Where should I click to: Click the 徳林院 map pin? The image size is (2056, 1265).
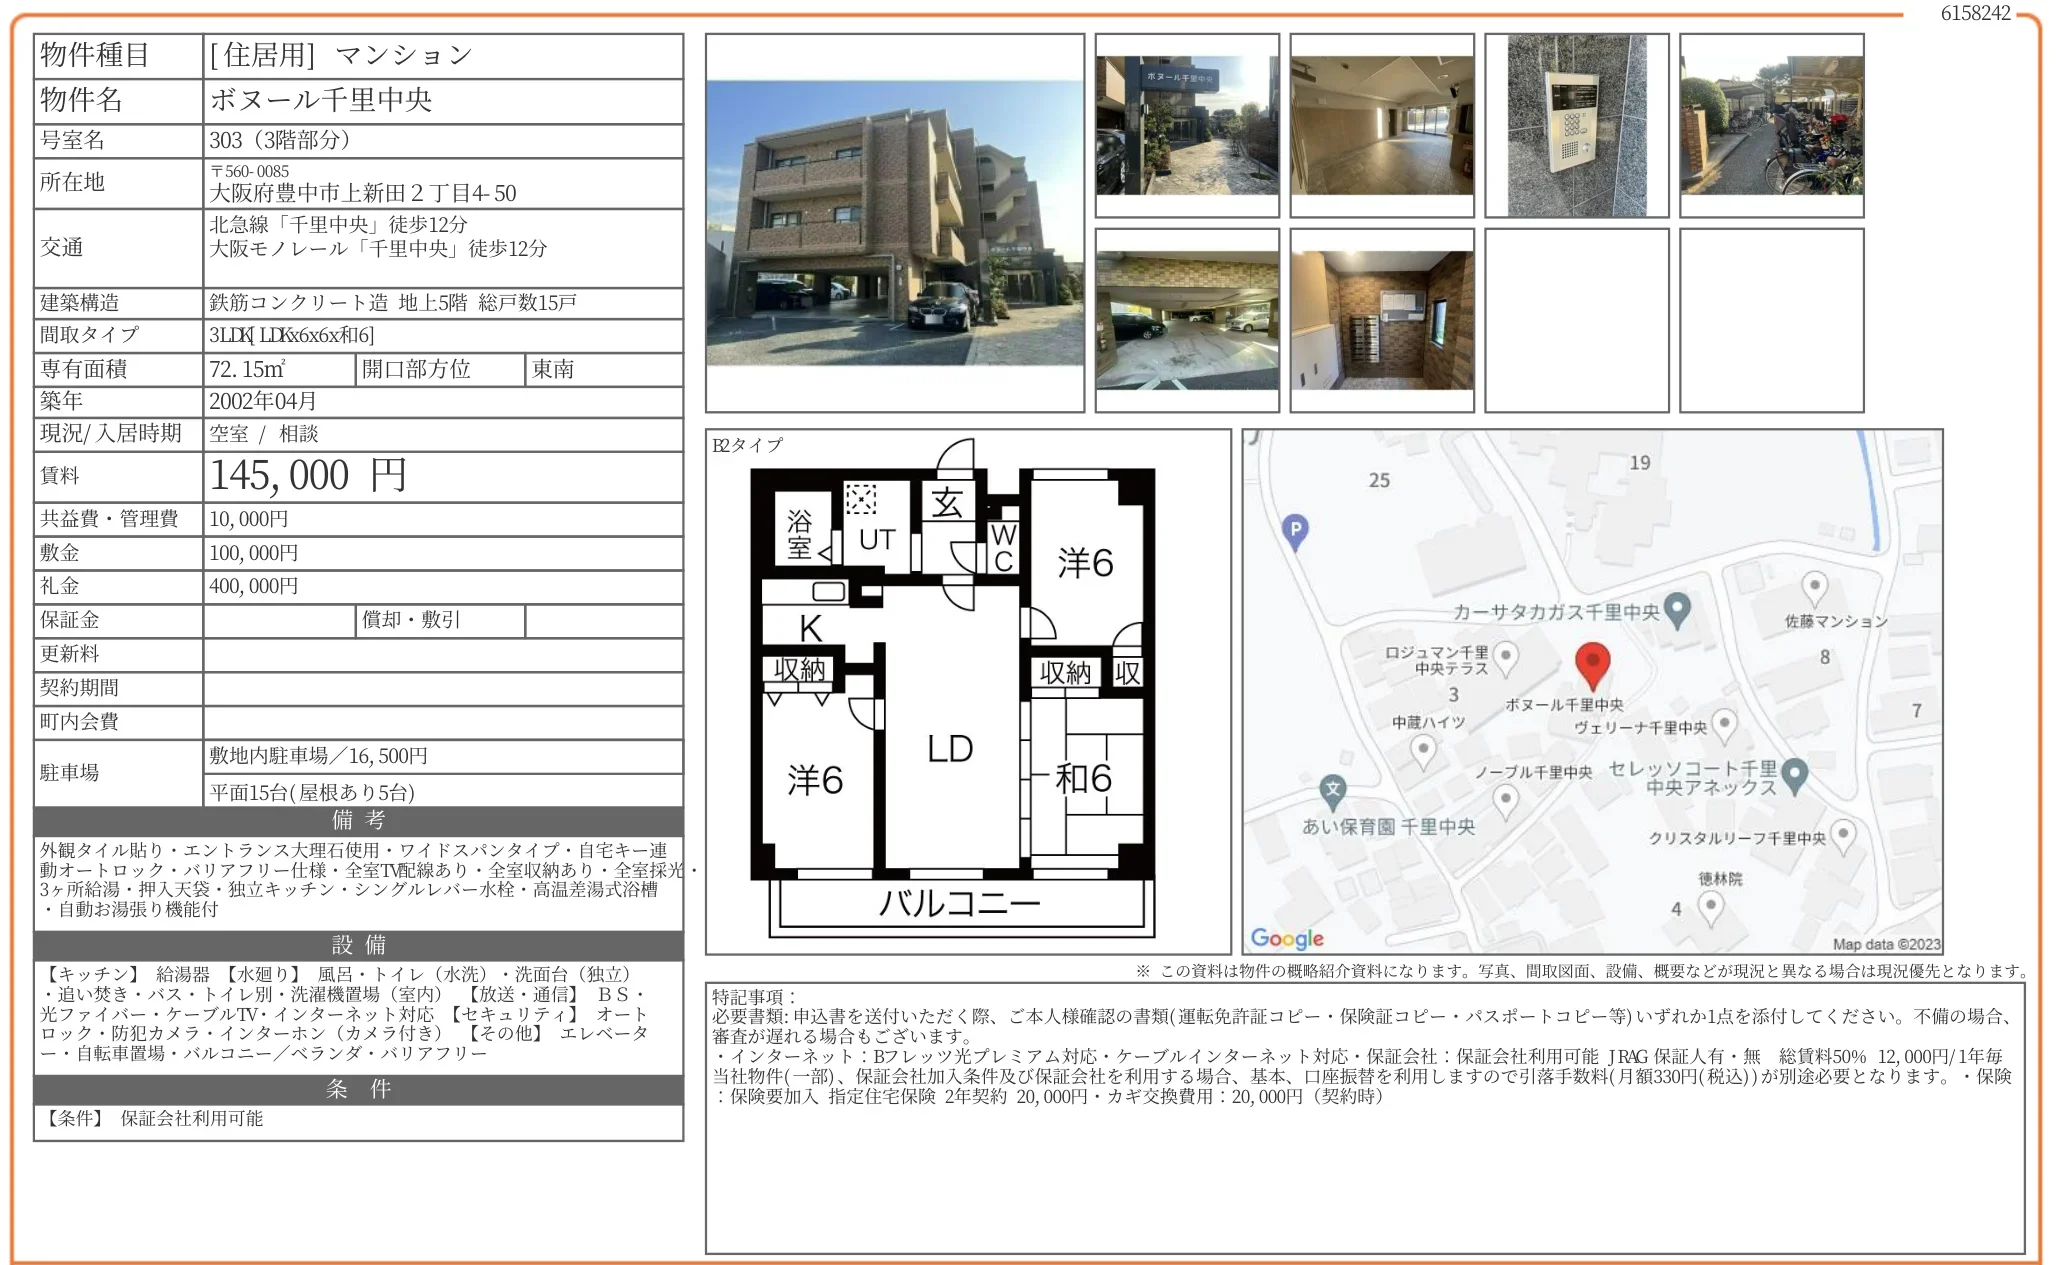(1711, 907)
